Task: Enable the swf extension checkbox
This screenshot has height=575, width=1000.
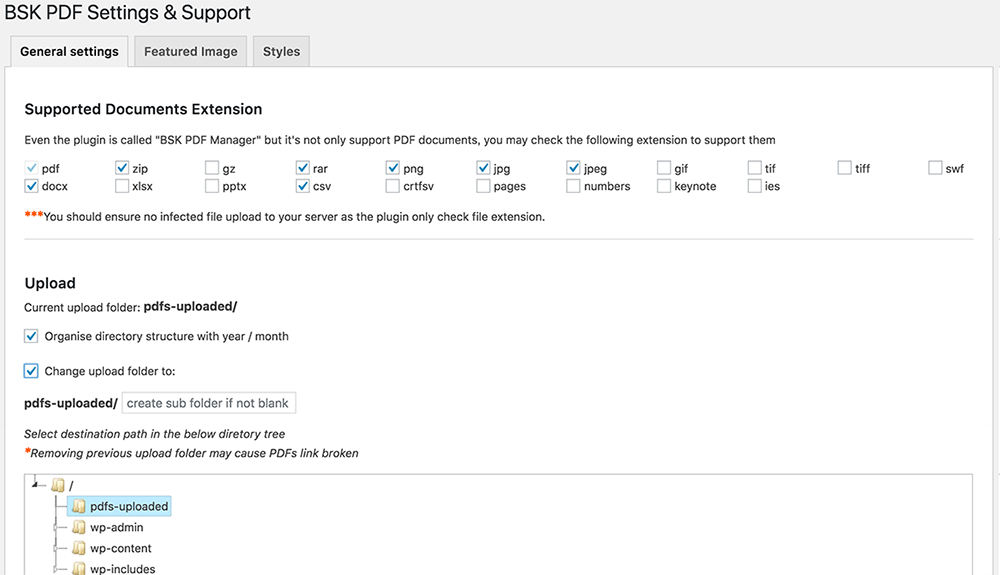Action: [x=935, y=168]
